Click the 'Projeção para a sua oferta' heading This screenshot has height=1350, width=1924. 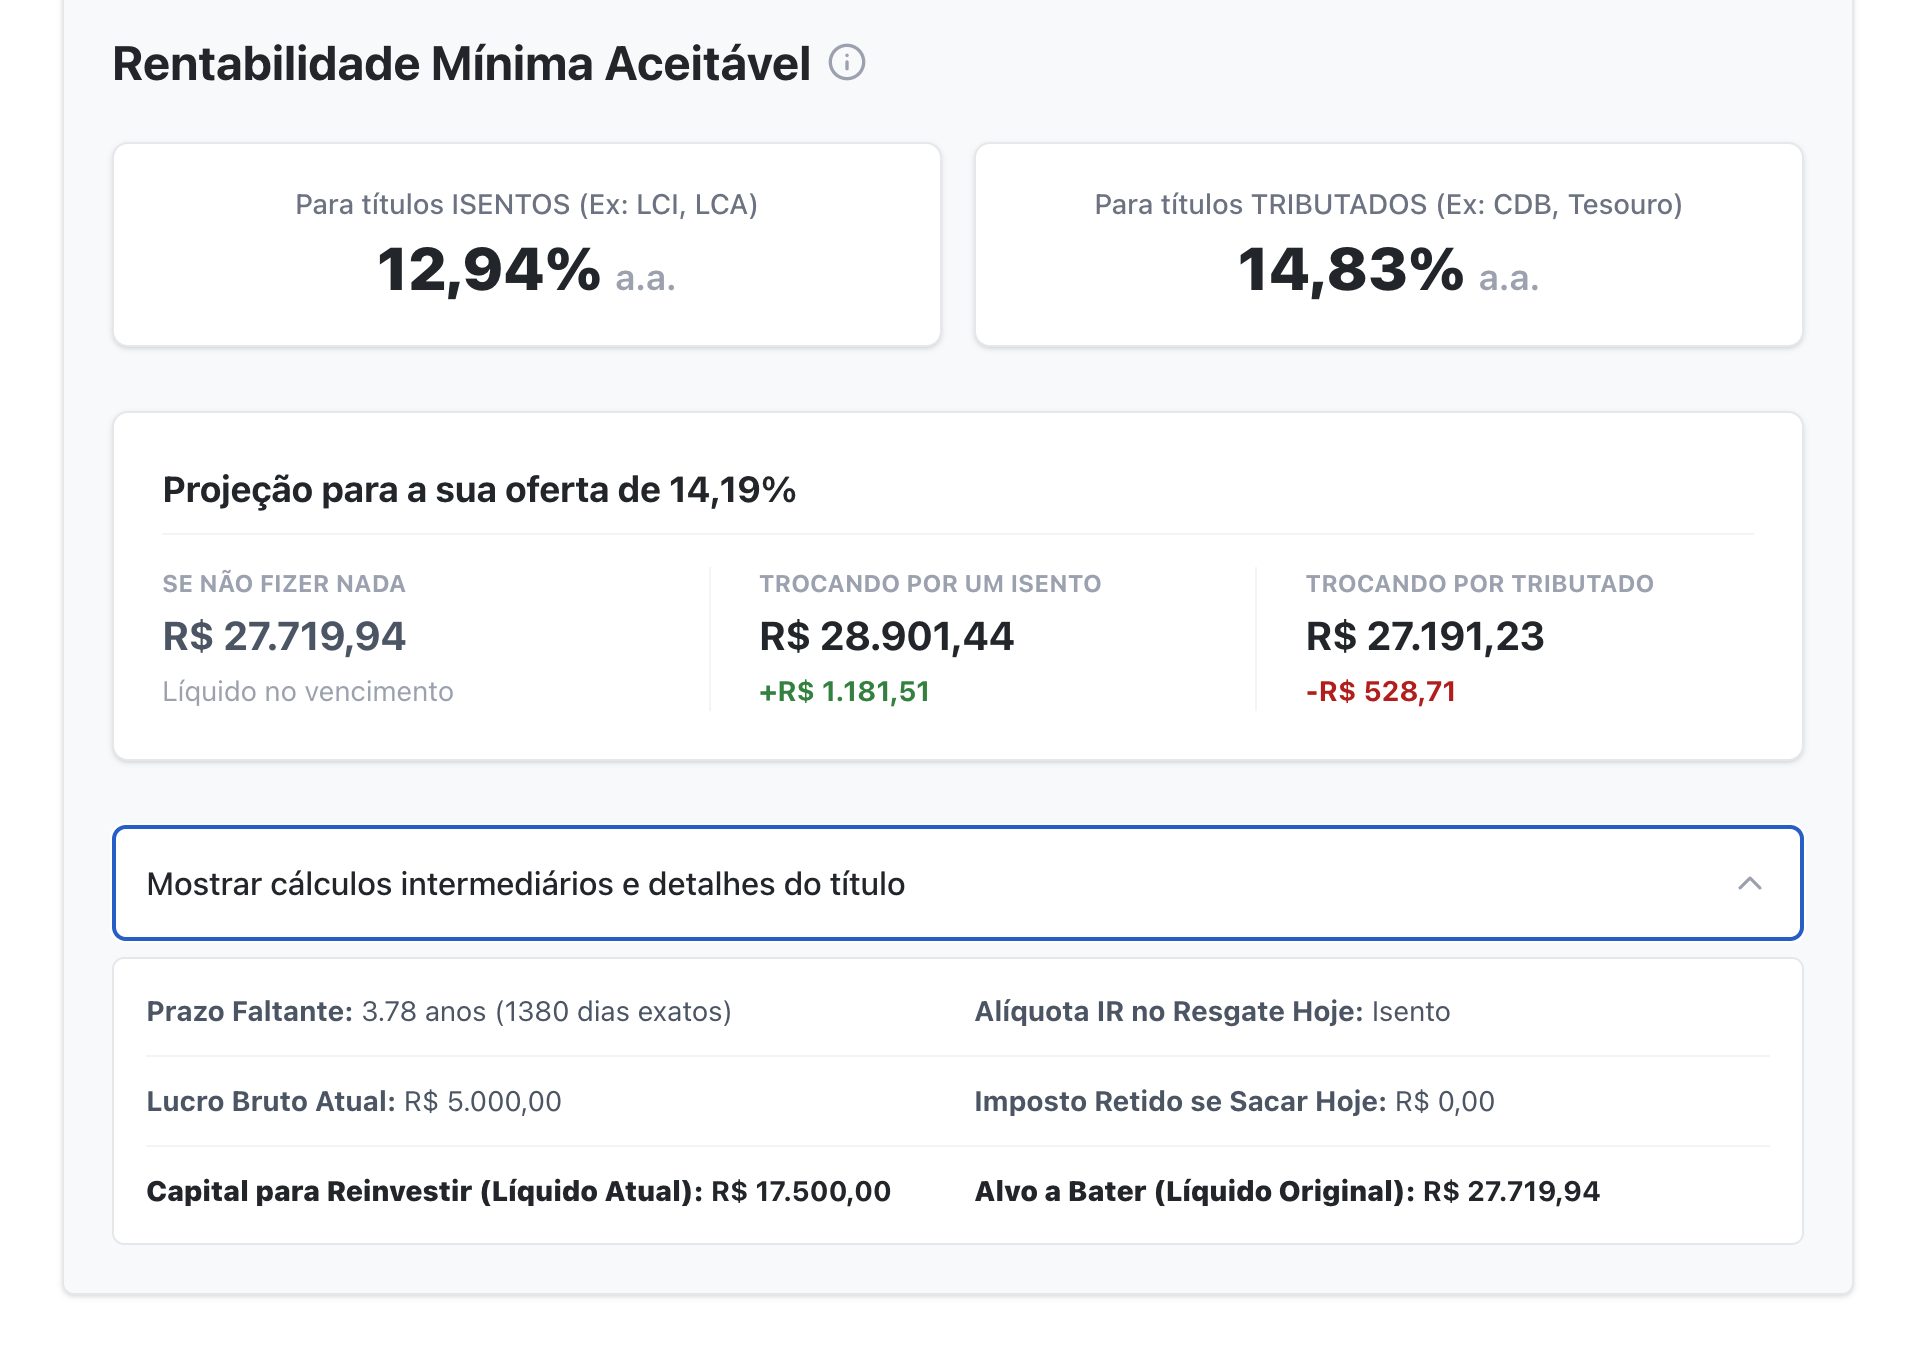tap(479, 490)
